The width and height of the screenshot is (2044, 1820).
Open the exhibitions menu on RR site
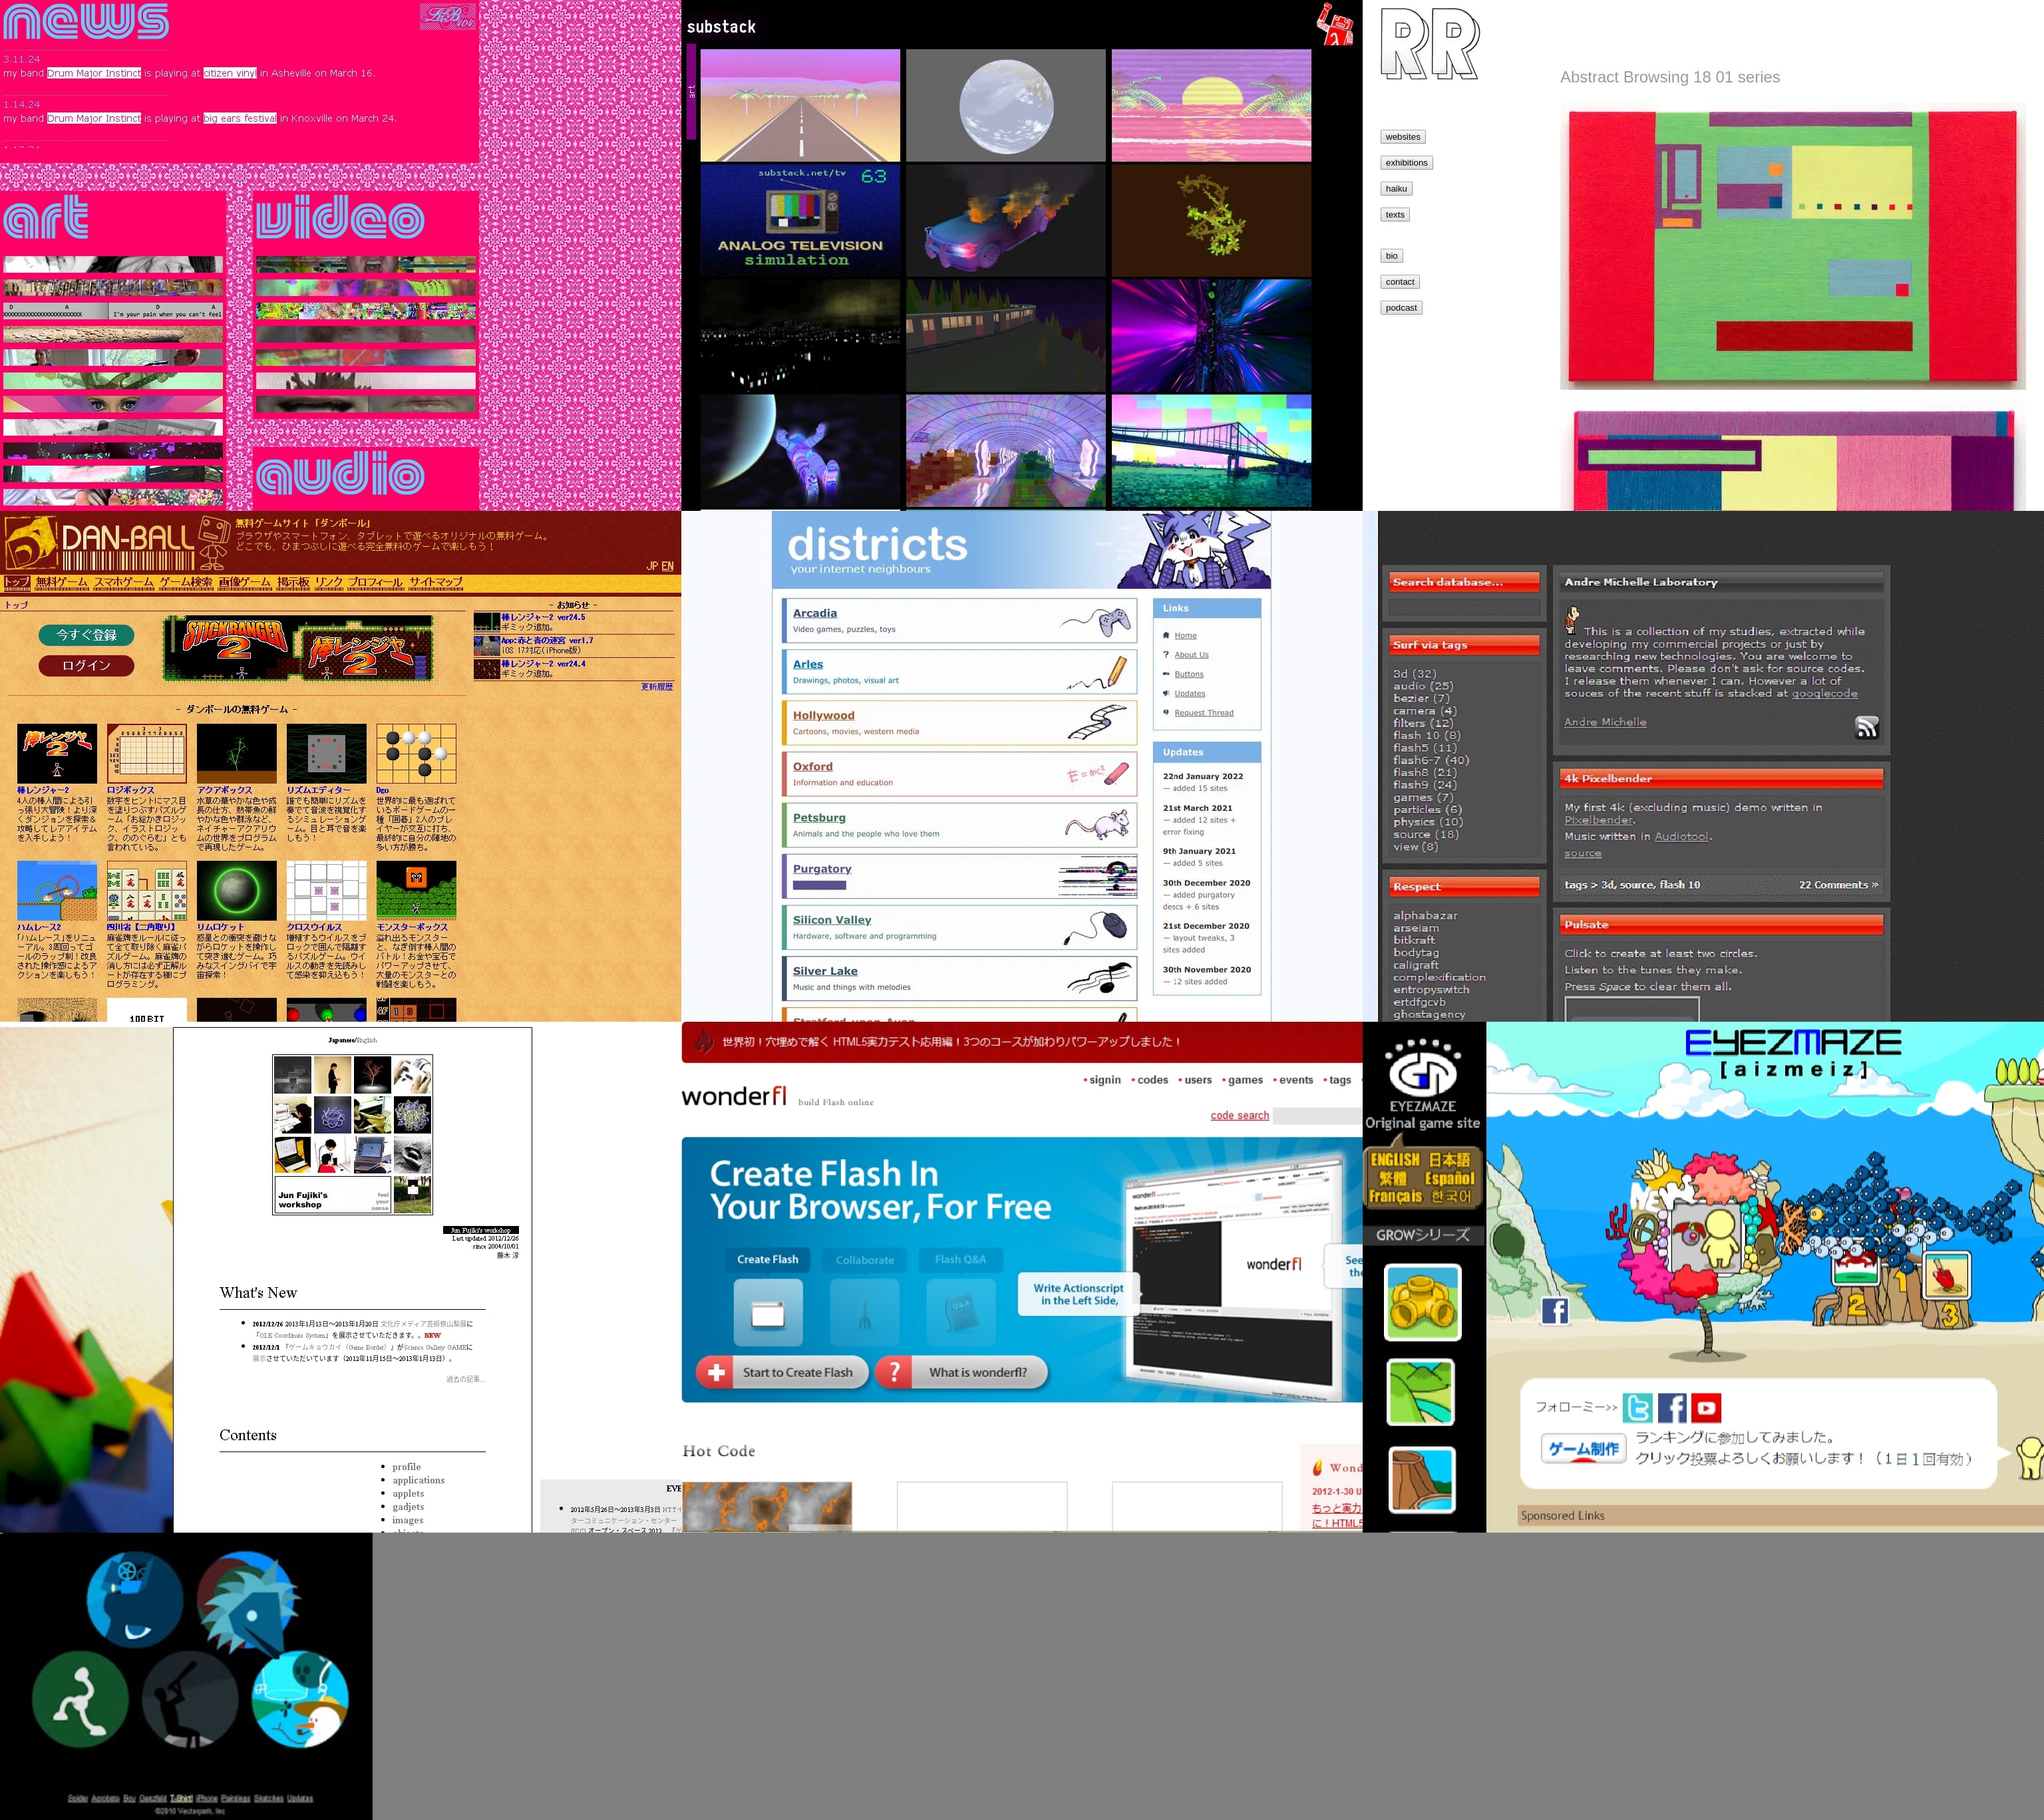(x=1406, y=163)
